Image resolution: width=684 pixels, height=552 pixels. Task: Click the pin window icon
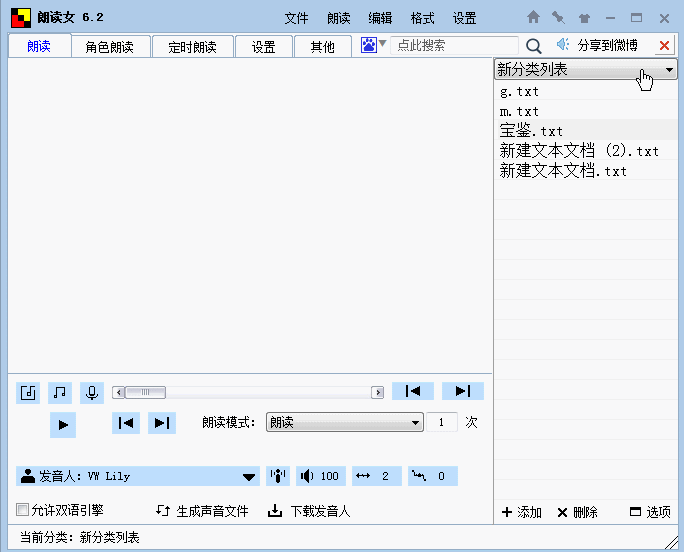558,18
